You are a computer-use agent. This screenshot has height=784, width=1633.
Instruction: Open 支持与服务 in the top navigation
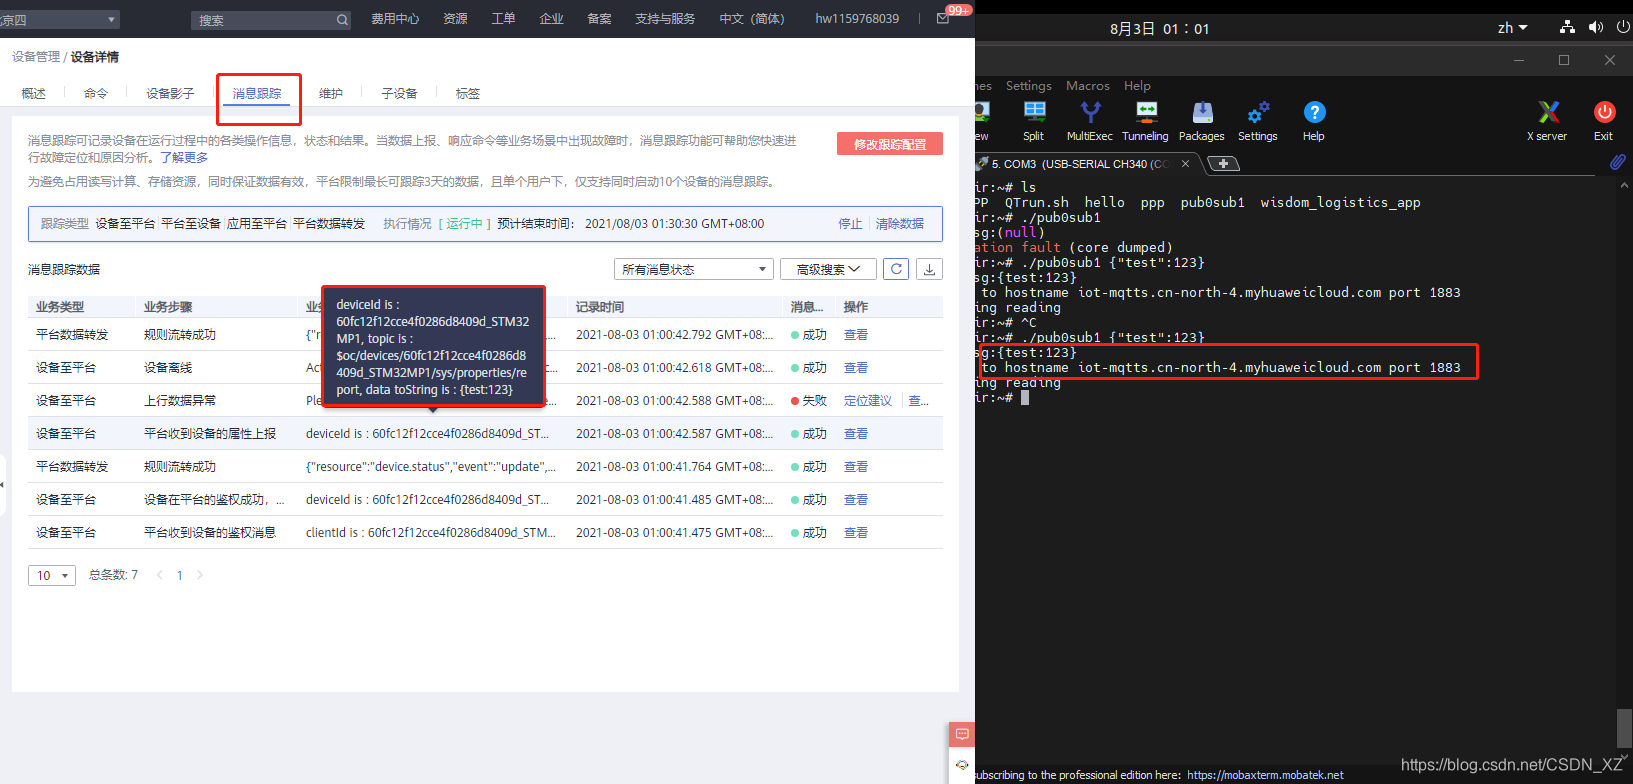click(665, 19)
